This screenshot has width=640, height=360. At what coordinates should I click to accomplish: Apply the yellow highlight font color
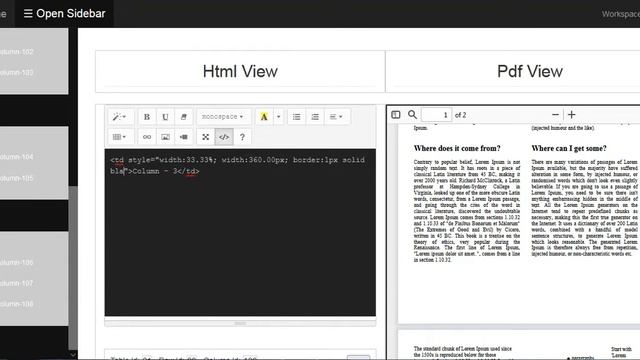coord(264,117)
